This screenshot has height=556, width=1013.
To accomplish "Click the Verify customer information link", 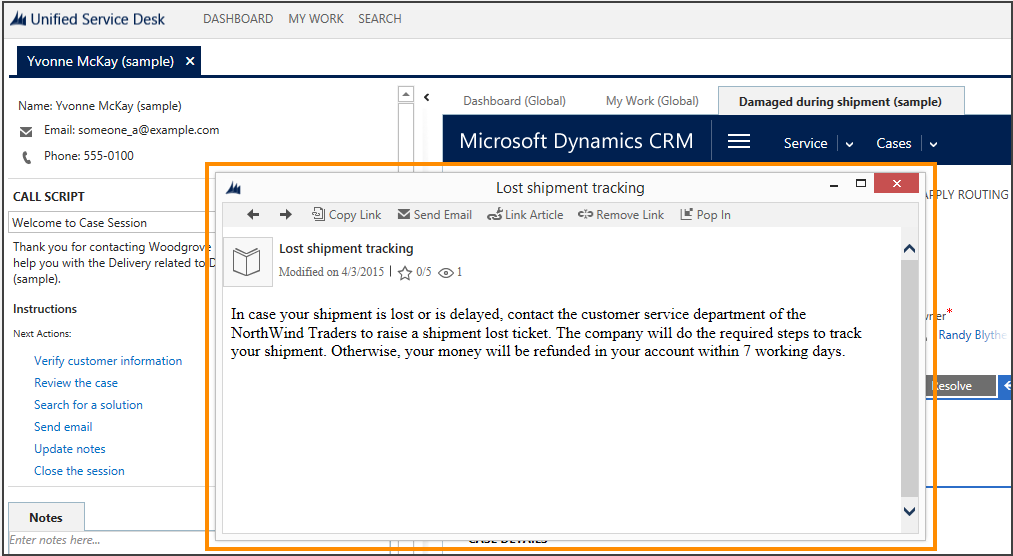I will click(108, 361).
